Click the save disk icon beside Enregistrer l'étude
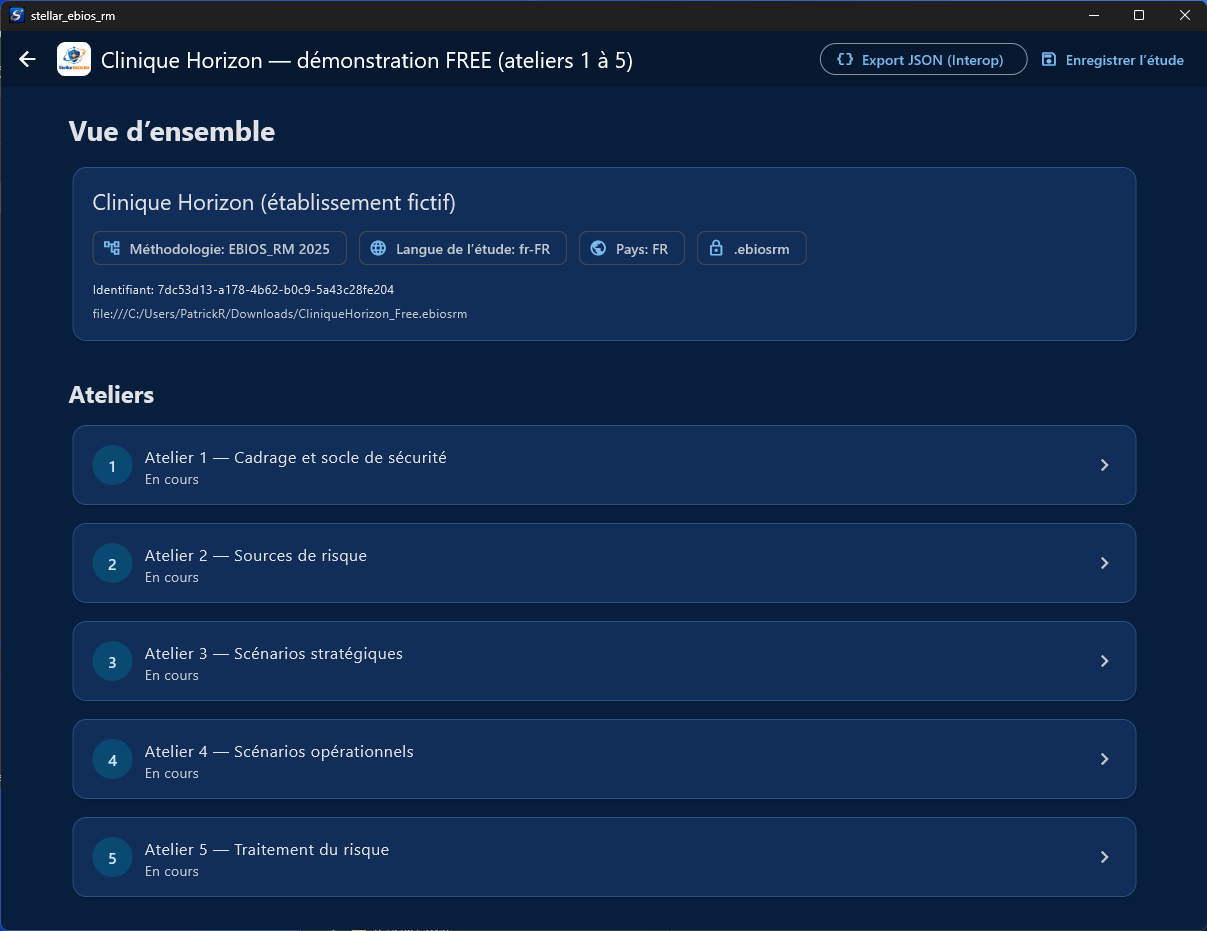 click(x=1048, y=60)
